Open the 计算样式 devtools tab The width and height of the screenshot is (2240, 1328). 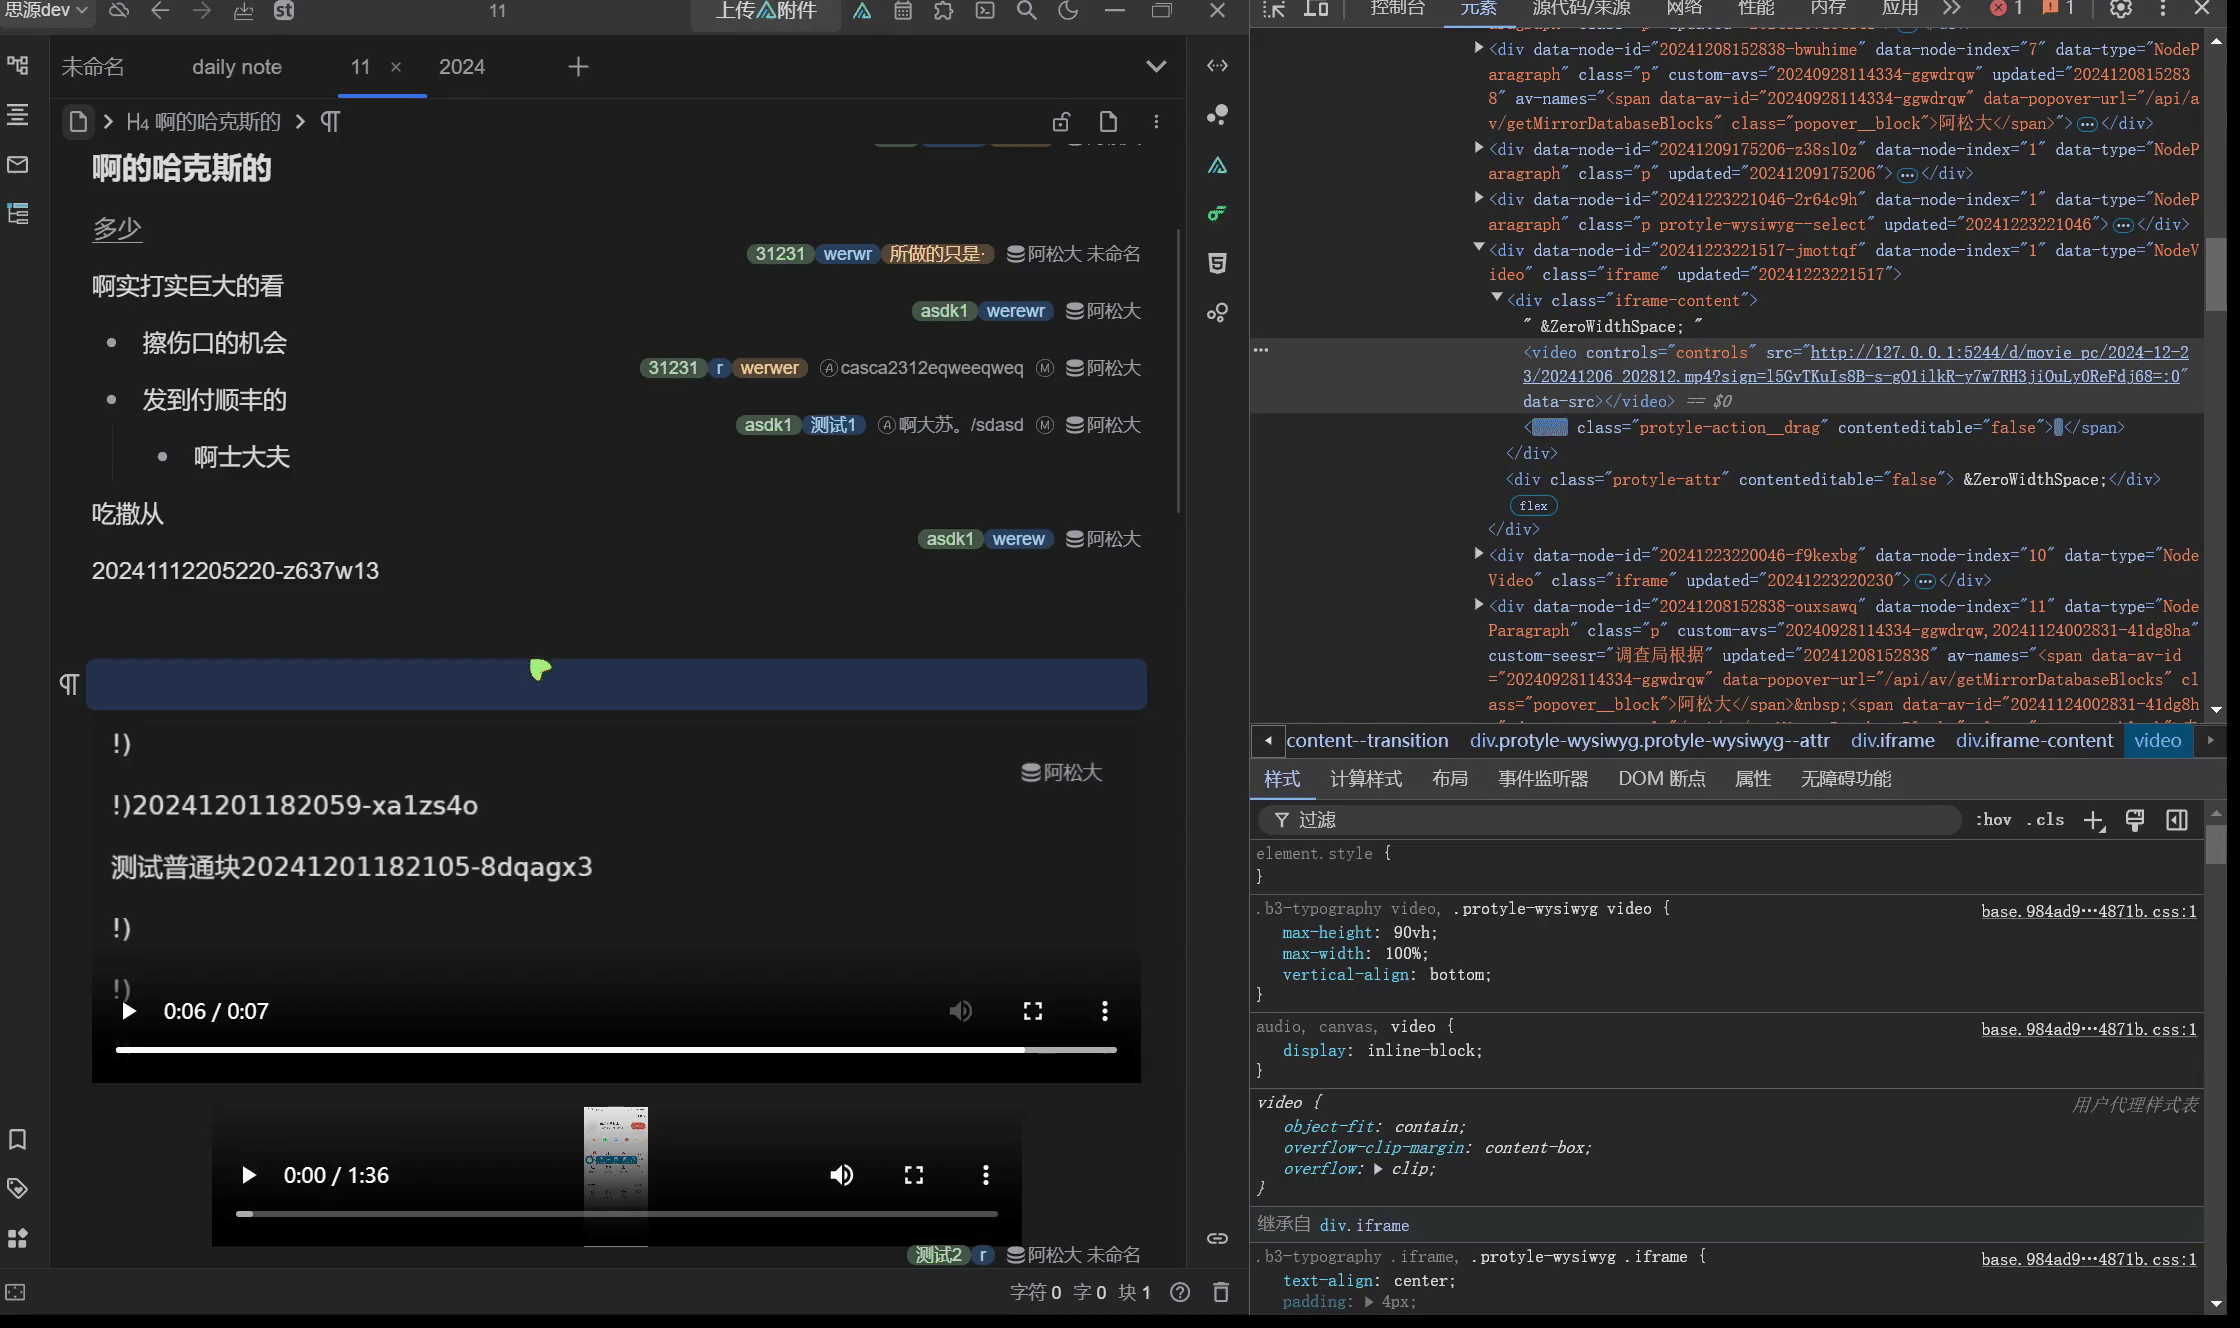pyautogui.click(x=1365, y=779)
